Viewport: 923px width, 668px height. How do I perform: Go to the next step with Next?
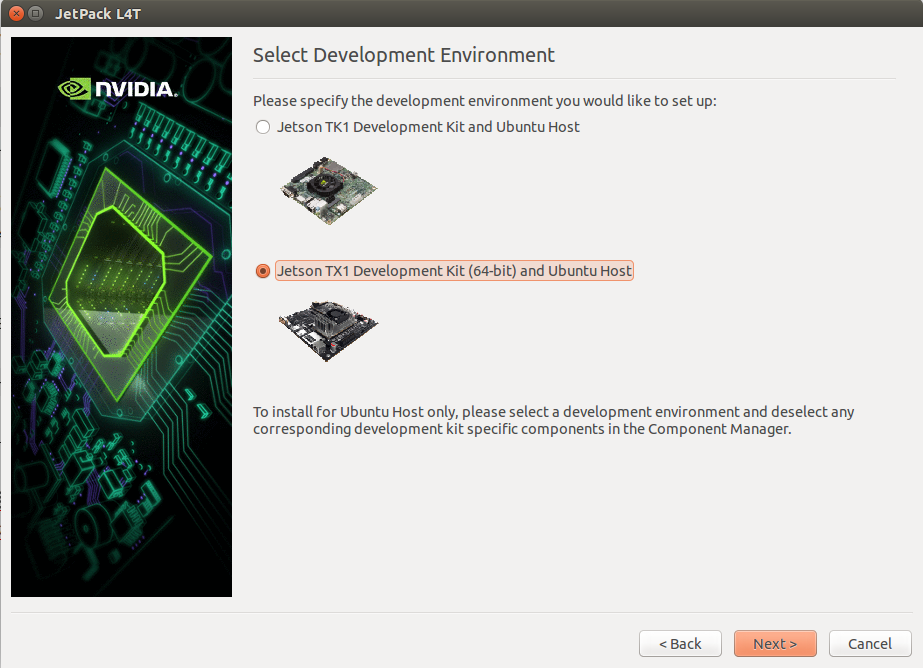pyautogui.click(x=775, y=643)
